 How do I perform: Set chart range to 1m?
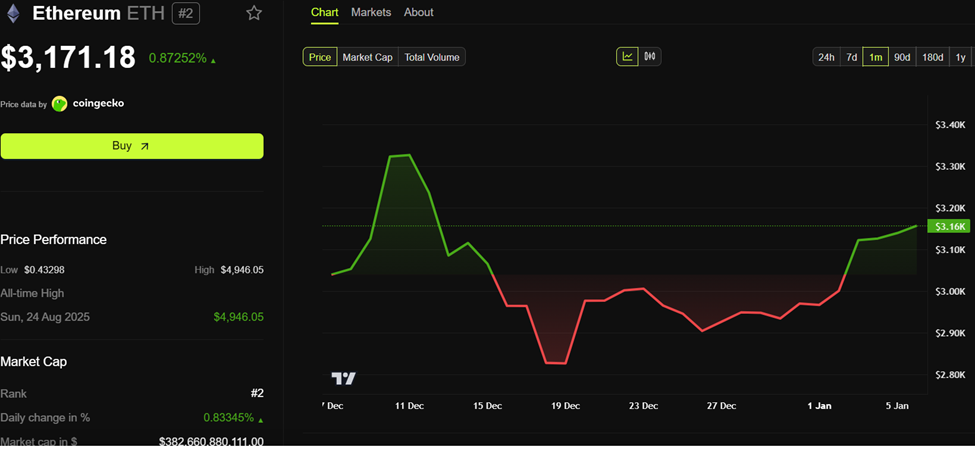click(x=876, y=57)
